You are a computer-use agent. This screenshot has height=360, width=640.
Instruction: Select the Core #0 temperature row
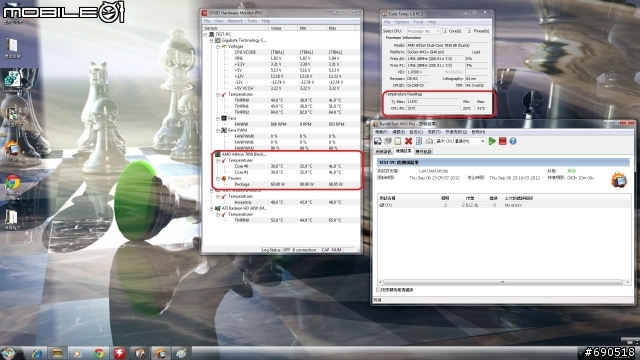[282, 166]
